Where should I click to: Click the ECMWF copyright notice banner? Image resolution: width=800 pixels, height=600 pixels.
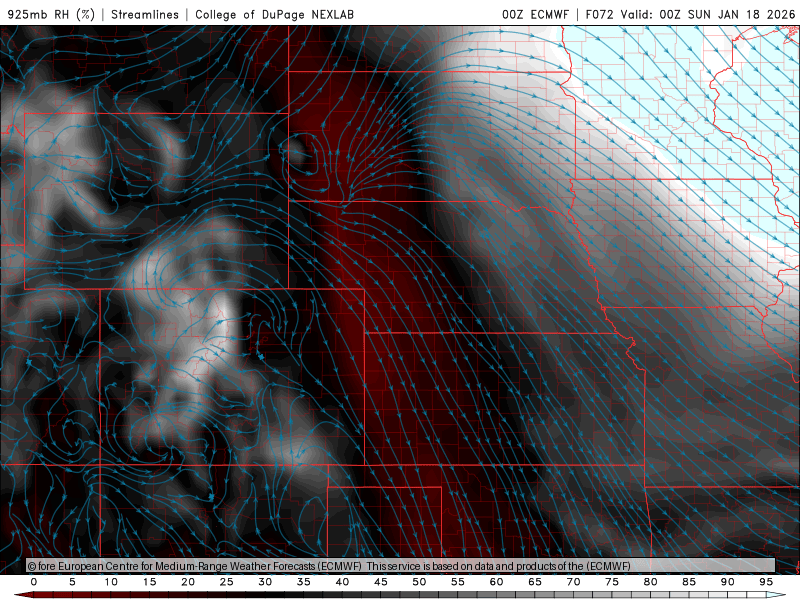point(401,566)
